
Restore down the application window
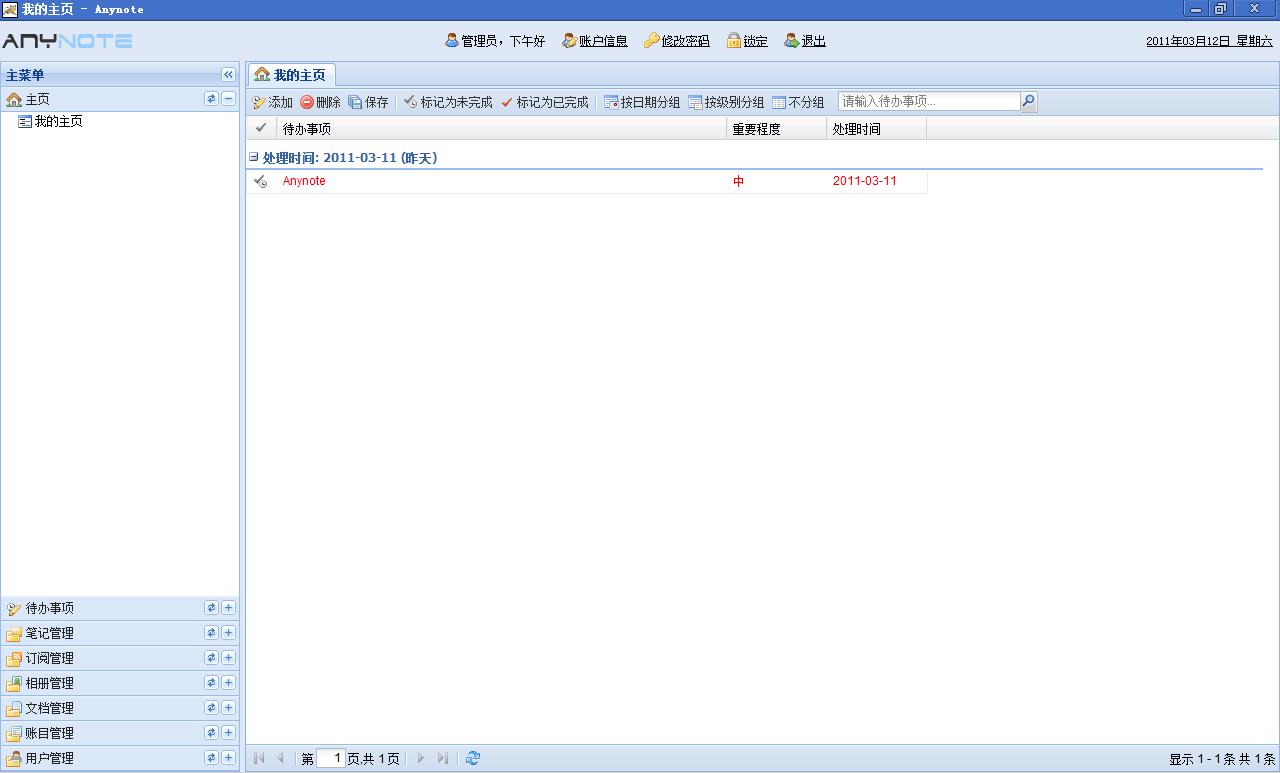[x=1220, y=9]
